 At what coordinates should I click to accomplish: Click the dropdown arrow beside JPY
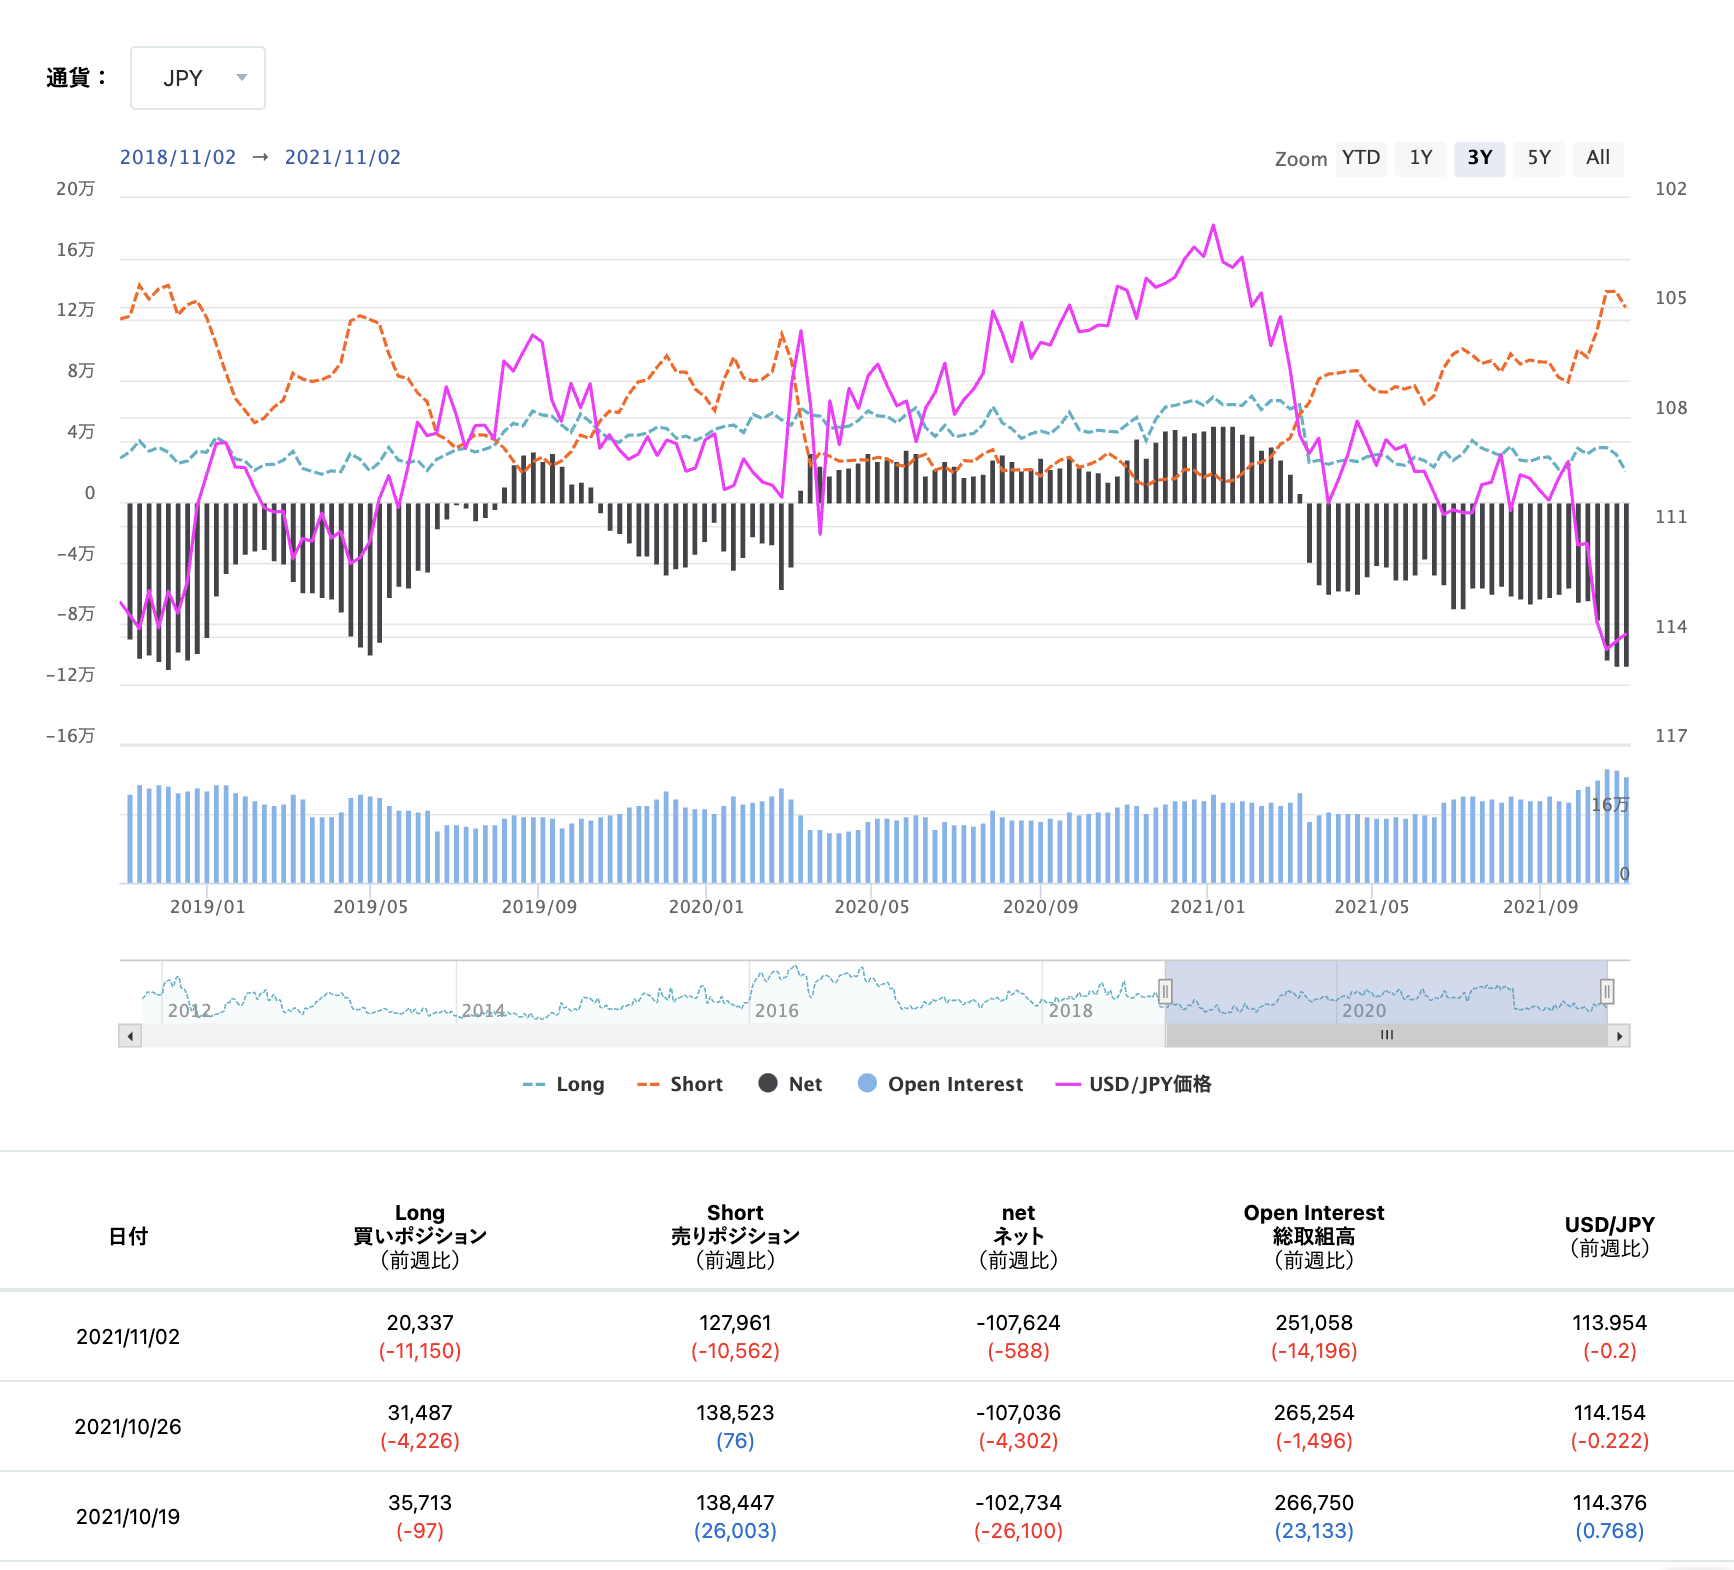point(241,78)
